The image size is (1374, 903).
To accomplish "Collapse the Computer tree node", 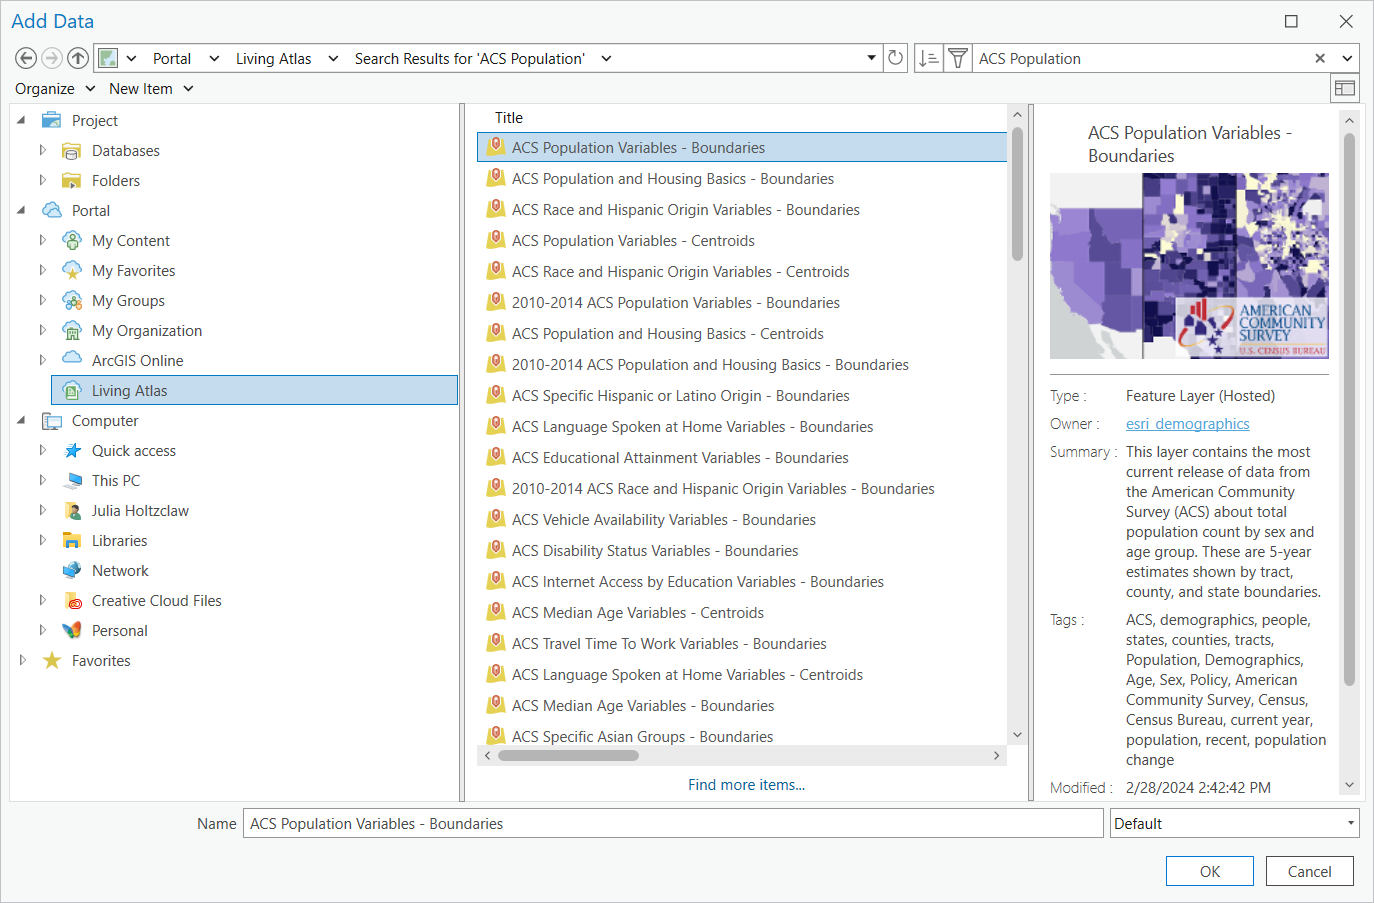I will click(x=21, y=421).
